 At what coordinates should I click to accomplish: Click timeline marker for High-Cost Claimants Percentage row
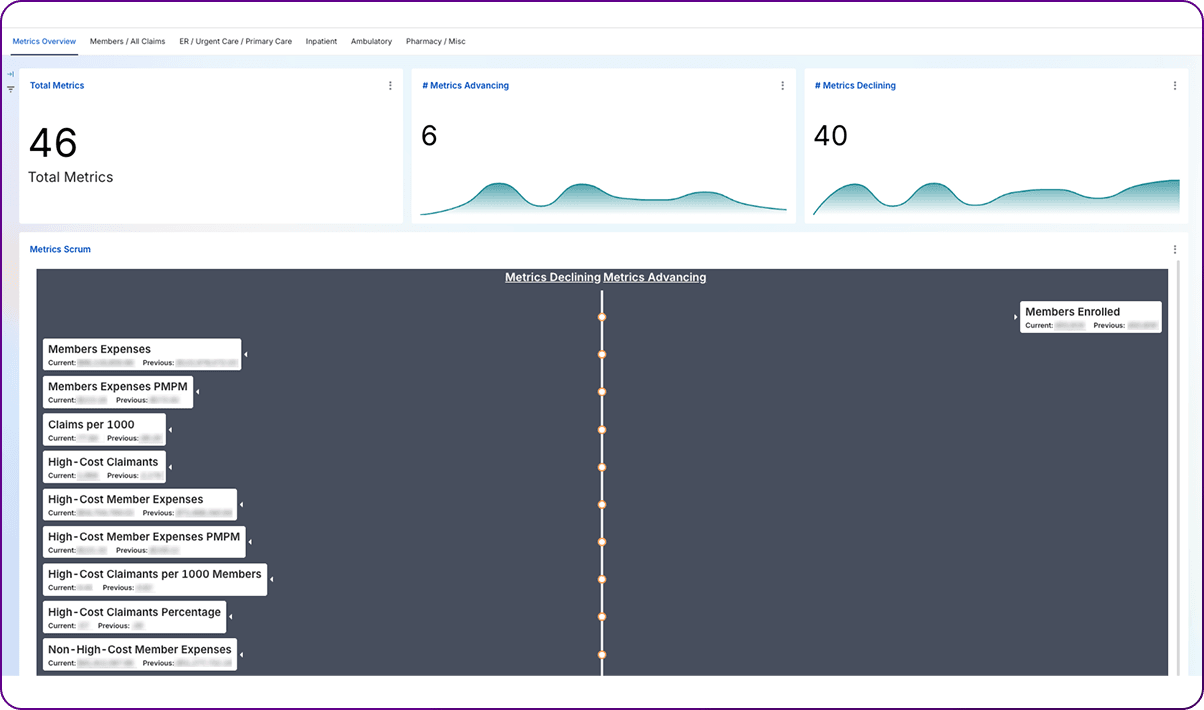pos(602,617)
